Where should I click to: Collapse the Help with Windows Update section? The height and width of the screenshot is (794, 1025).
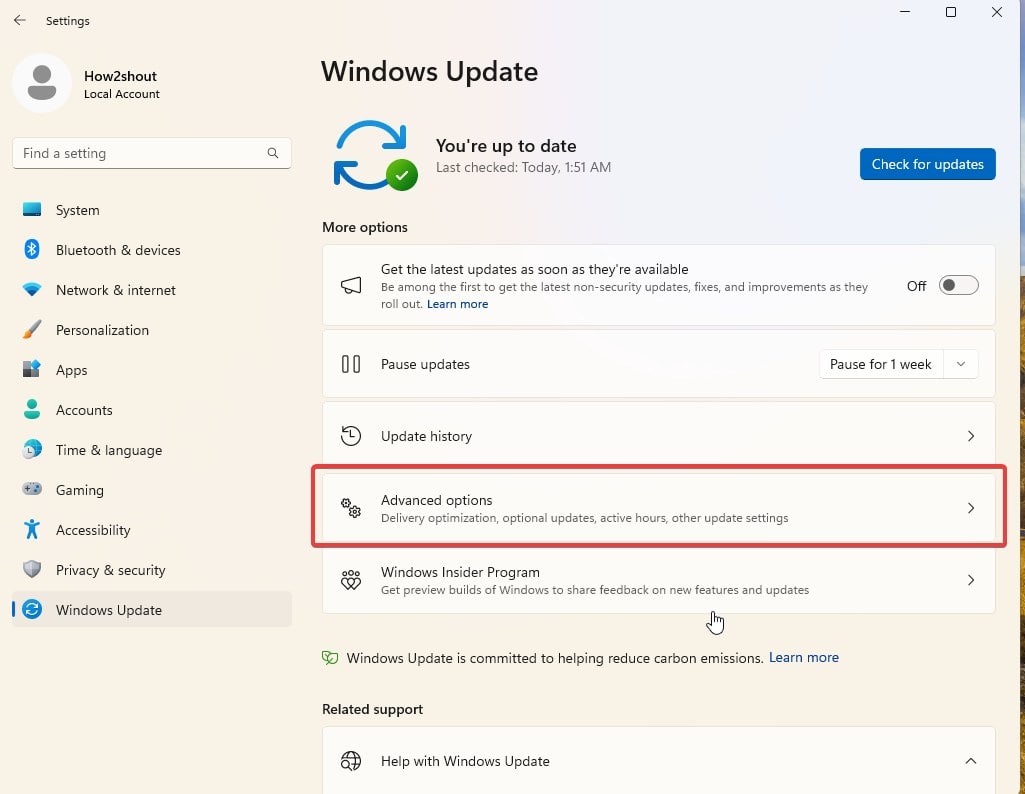970,761
